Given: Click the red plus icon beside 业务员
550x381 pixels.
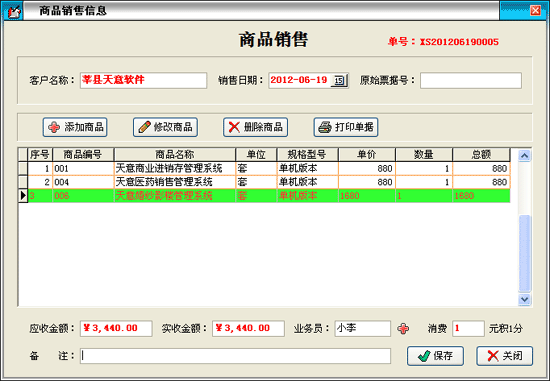Looking at the screenshot, I should (x=403, y=329).
